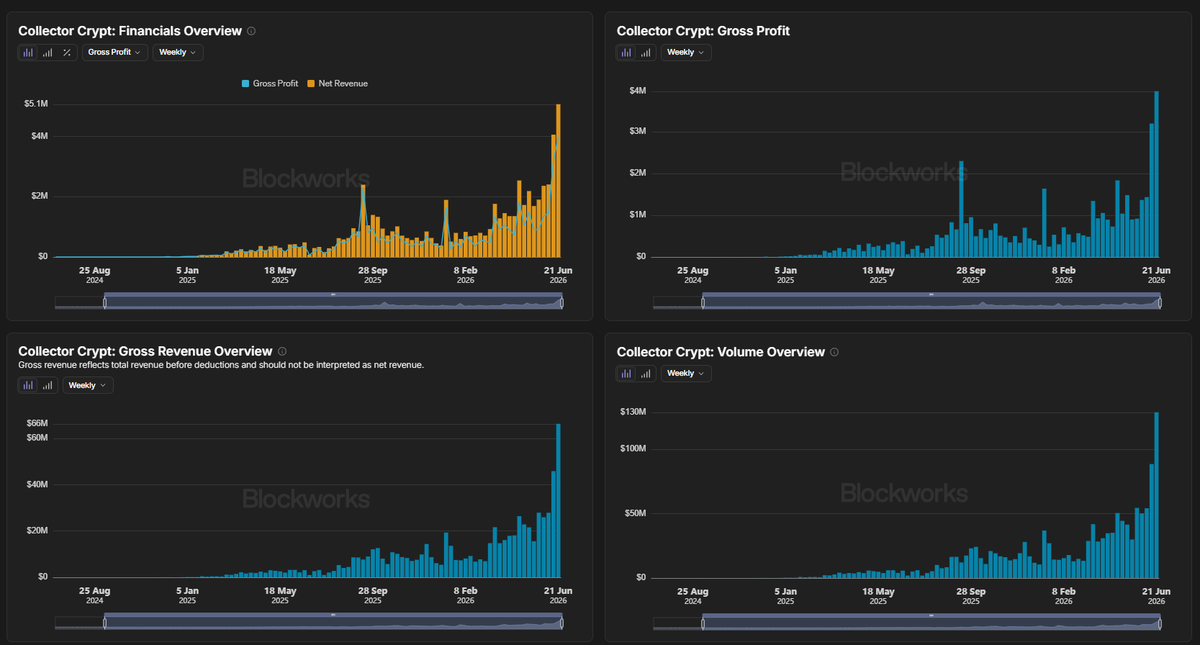Click Financials Overview range slider right handle
The height and width of the screenshot is (645, 1200).
562,301
